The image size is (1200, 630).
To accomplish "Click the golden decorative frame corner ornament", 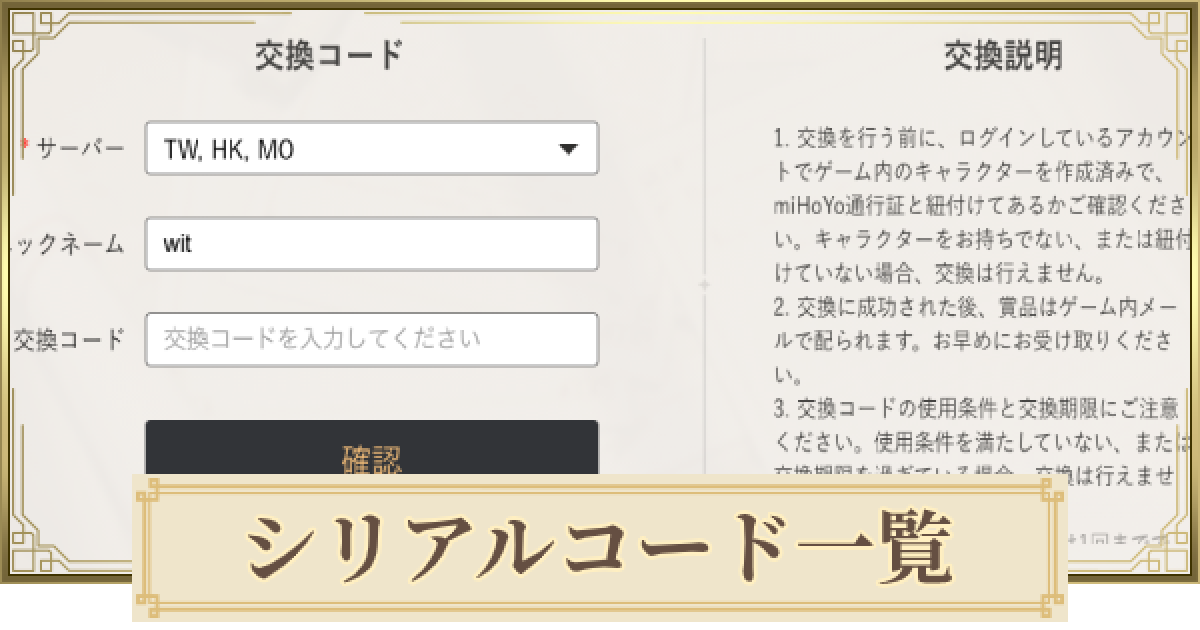I will pos(22,22).
